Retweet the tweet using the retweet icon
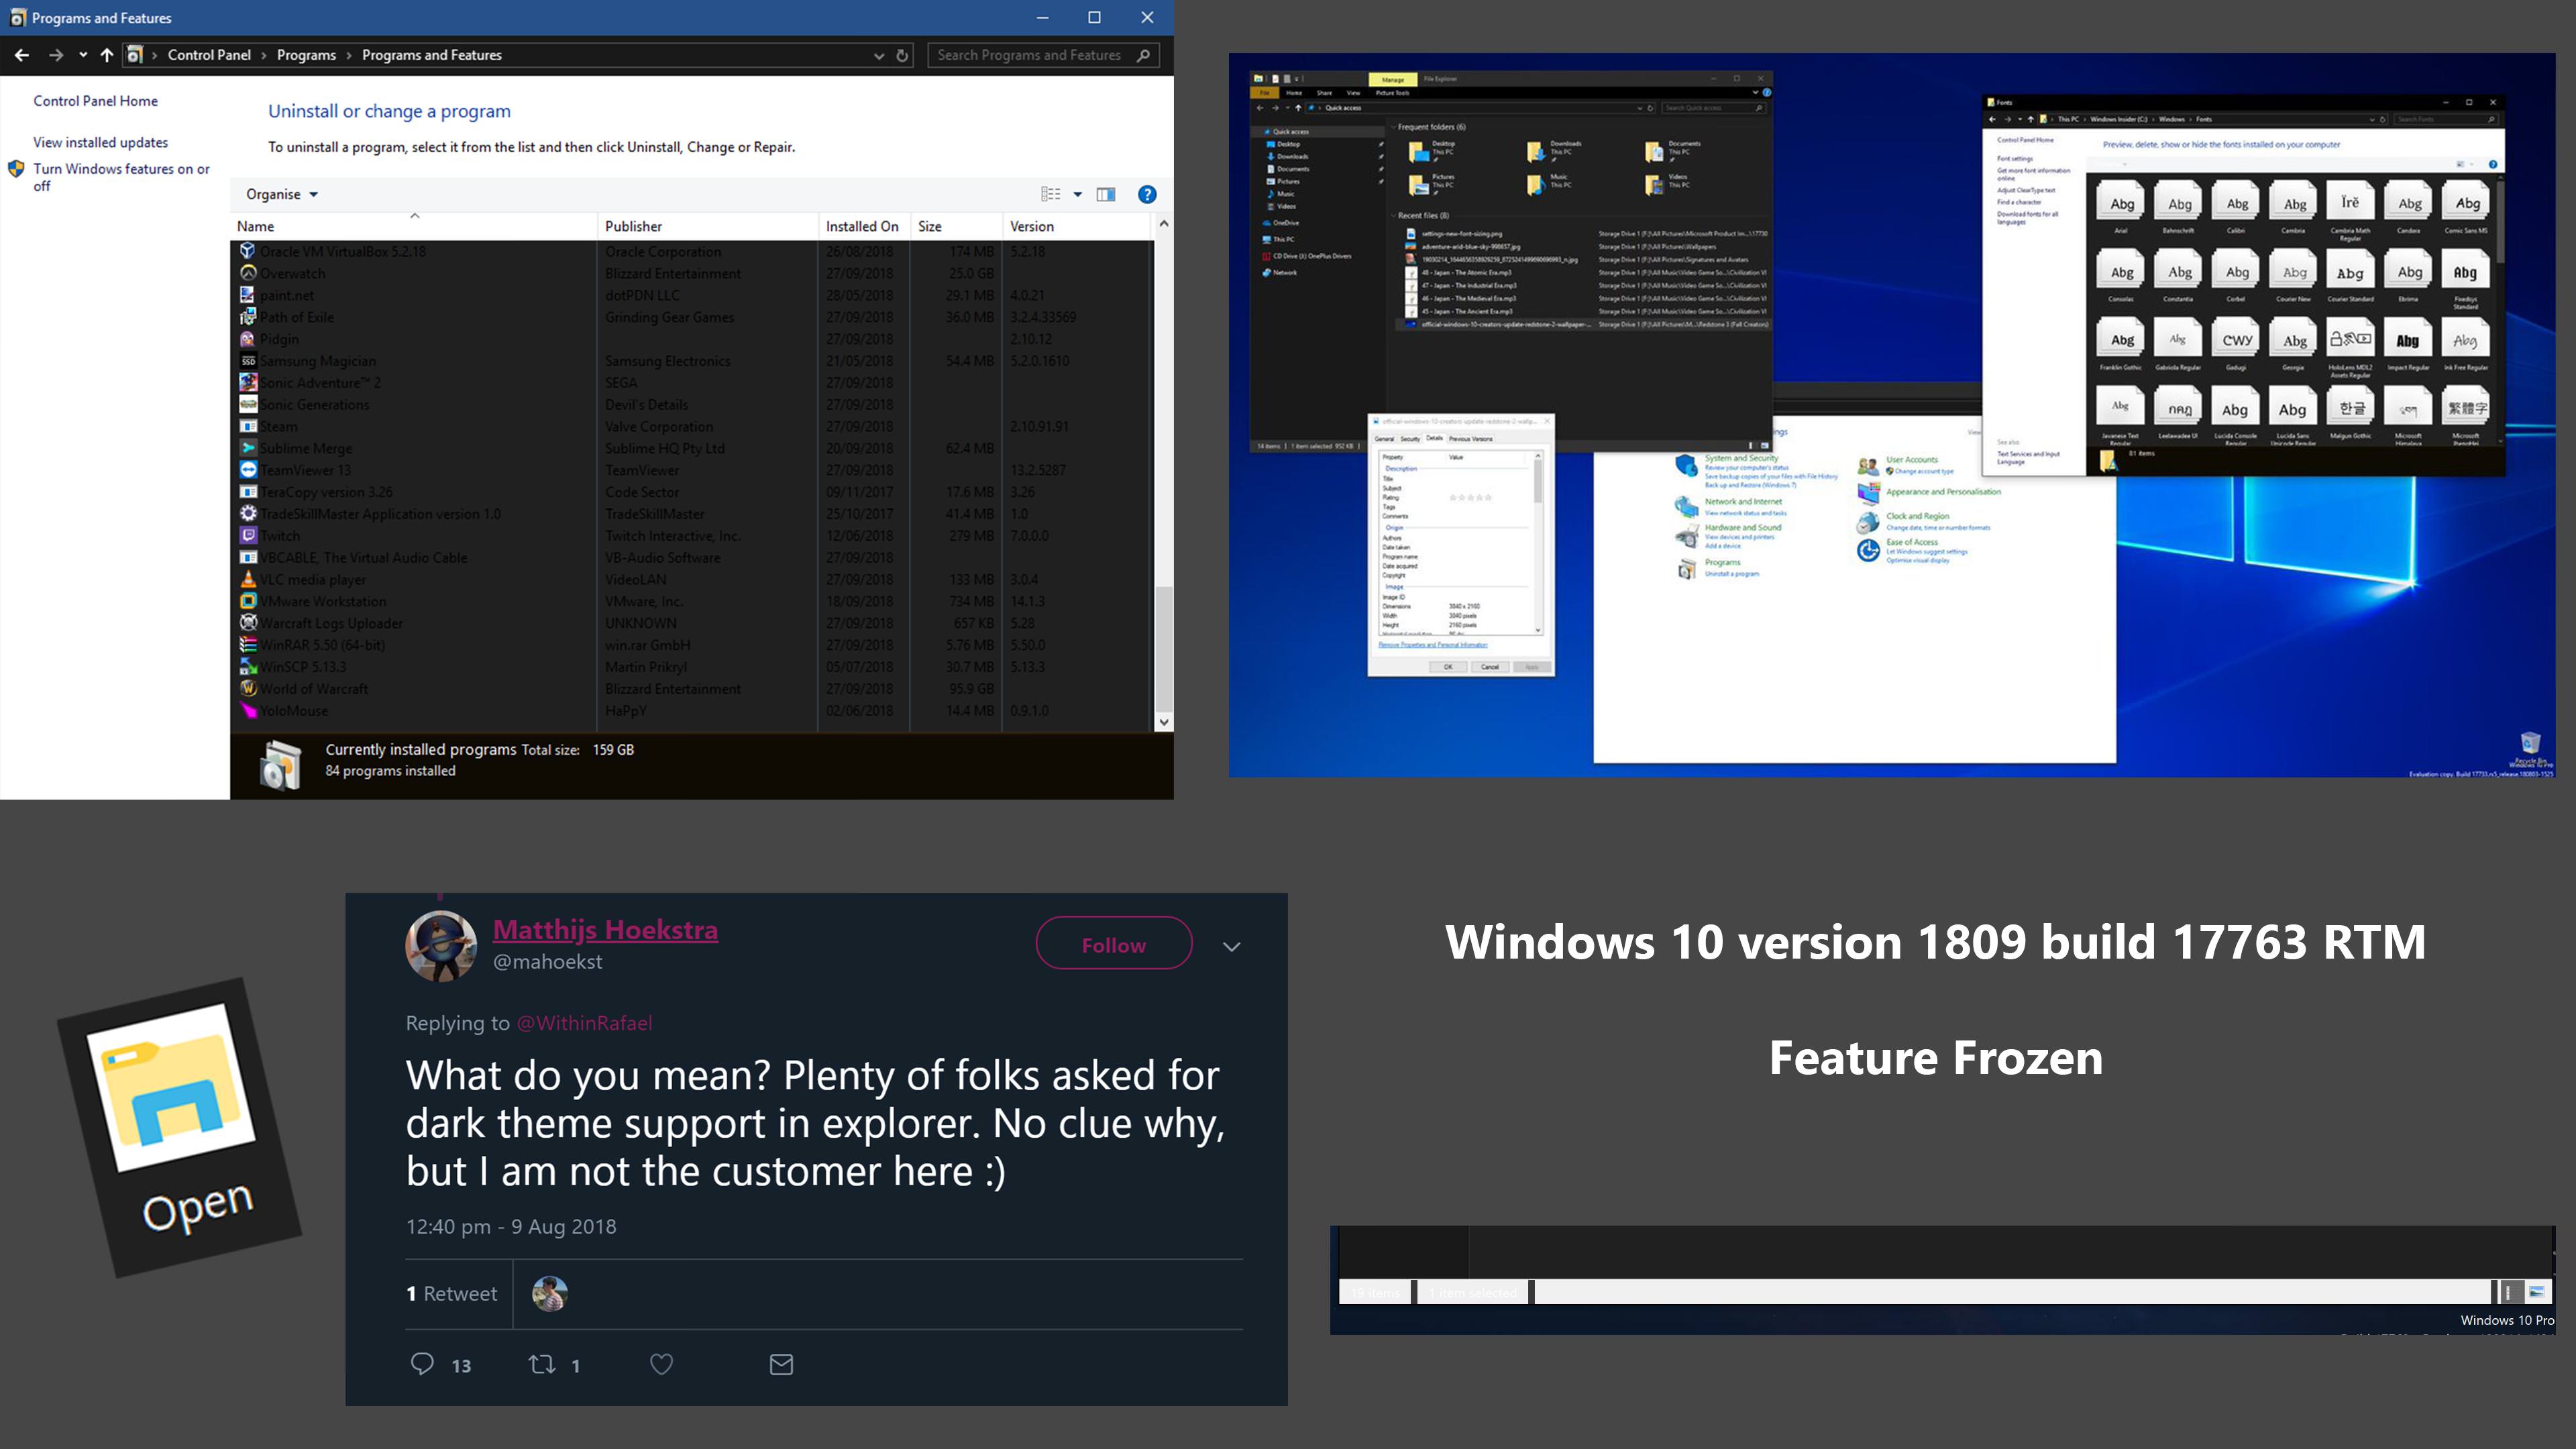The height and width of the screenshot is (1449, 2576). click(541, 1364)
